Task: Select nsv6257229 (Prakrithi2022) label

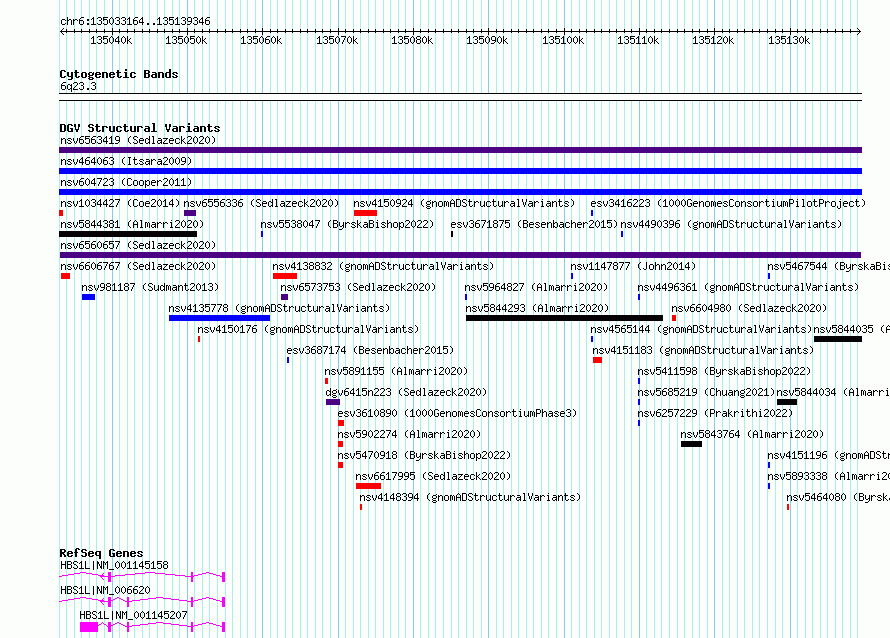Action: pos(715,413)
